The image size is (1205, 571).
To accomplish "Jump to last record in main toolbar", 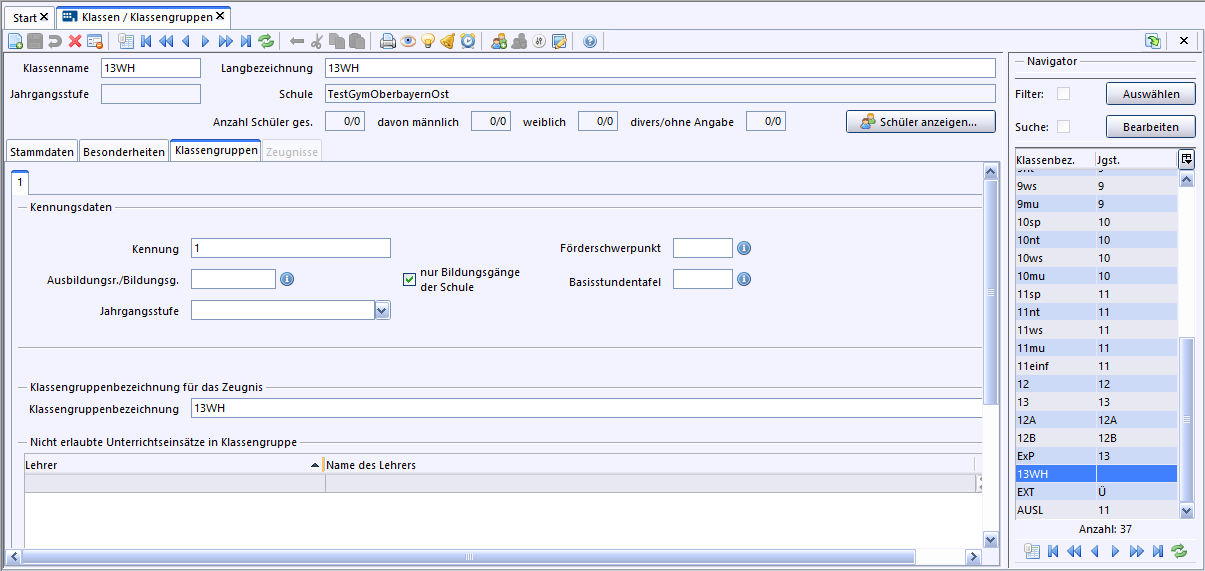I will [x=246, y=41].
